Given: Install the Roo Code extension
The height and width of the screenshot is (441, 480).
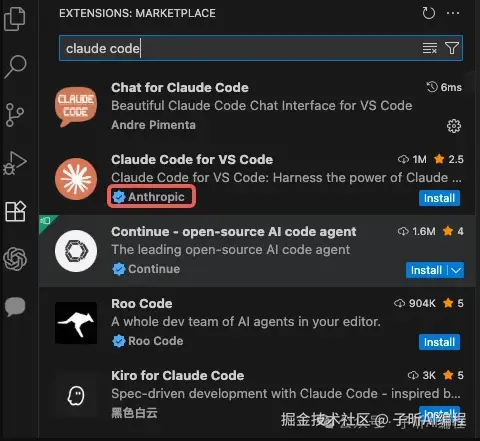Looking at the screenshot, I should (439, 342).
